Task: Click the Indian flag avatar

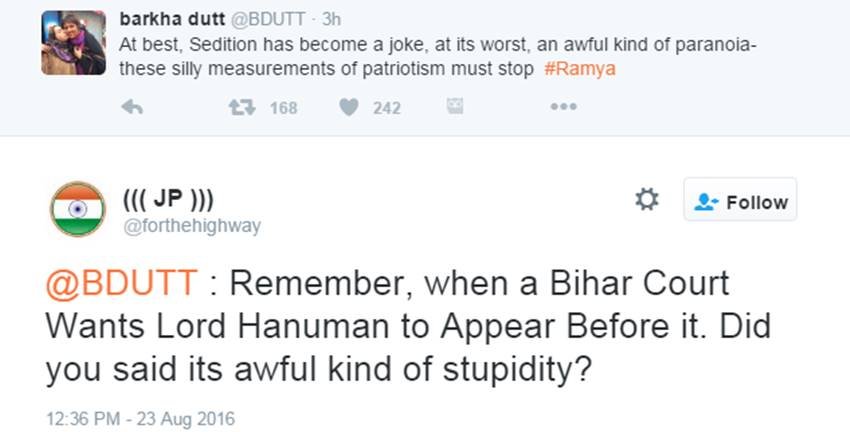Action: 77,209
